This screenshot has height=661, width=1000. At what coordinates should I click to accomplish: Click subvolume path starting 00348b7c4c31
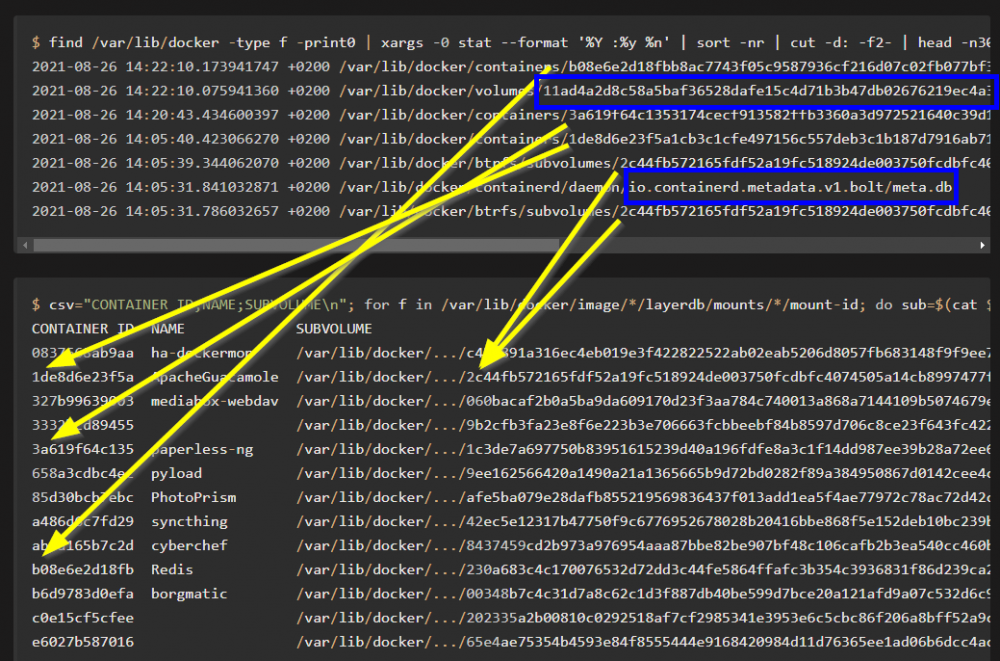pos(643,593)
